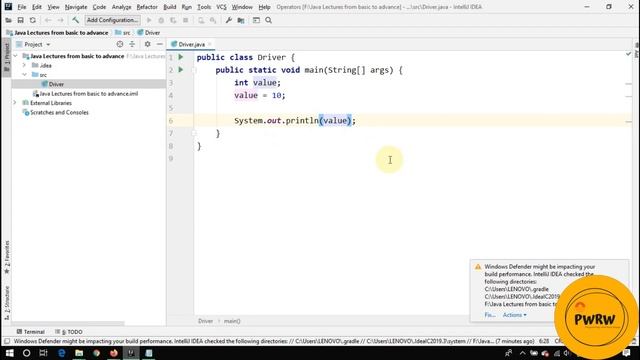This screenshot has height=360, width=640.
Task: Click run gutter arrow beside class Driver
Action: point(181,57)
